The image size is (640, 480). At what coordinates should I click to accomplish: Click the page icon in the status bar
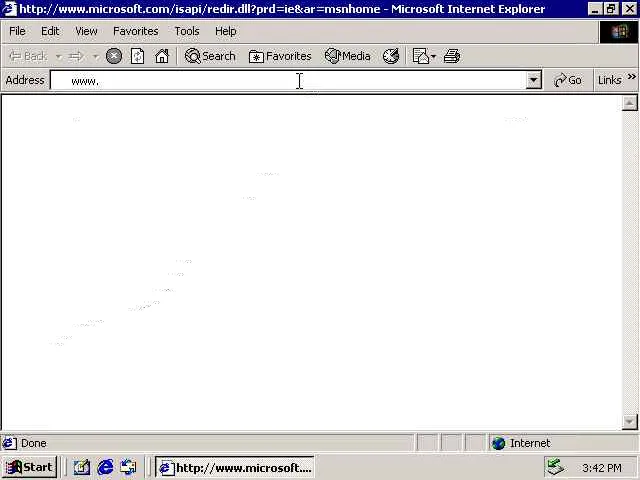point(10,443)
